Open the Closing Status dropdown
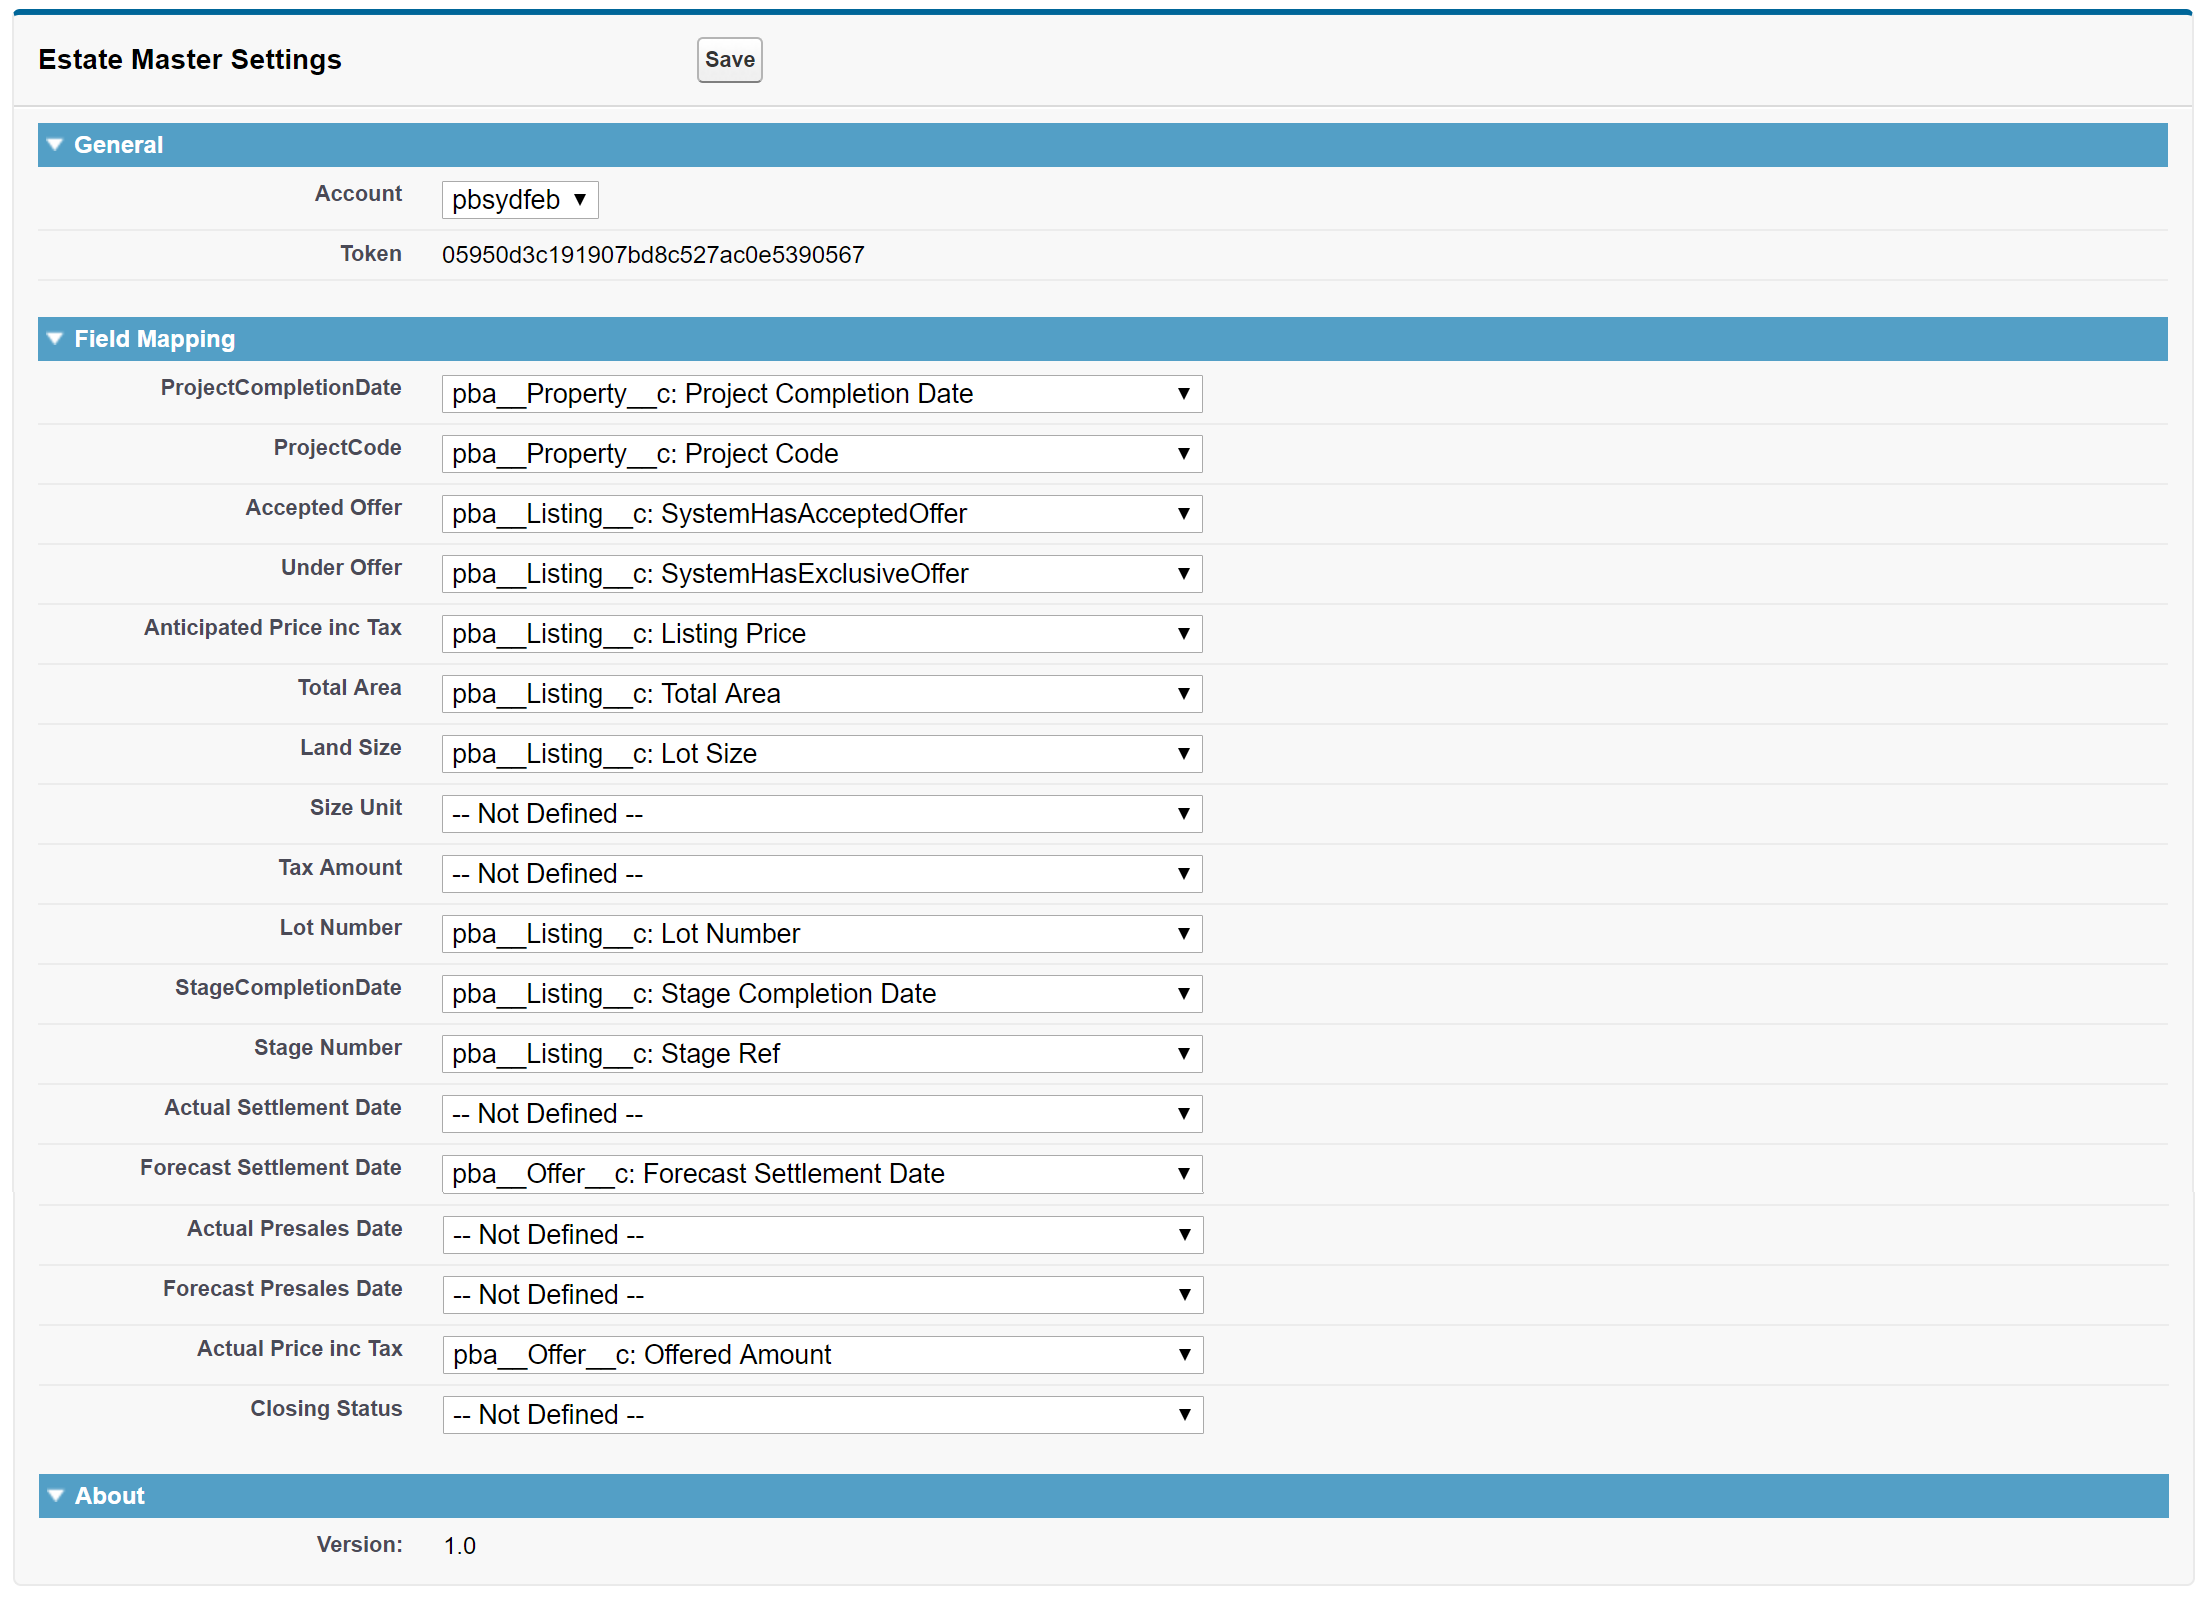 pyautogui.click(x=822, y=1415)
